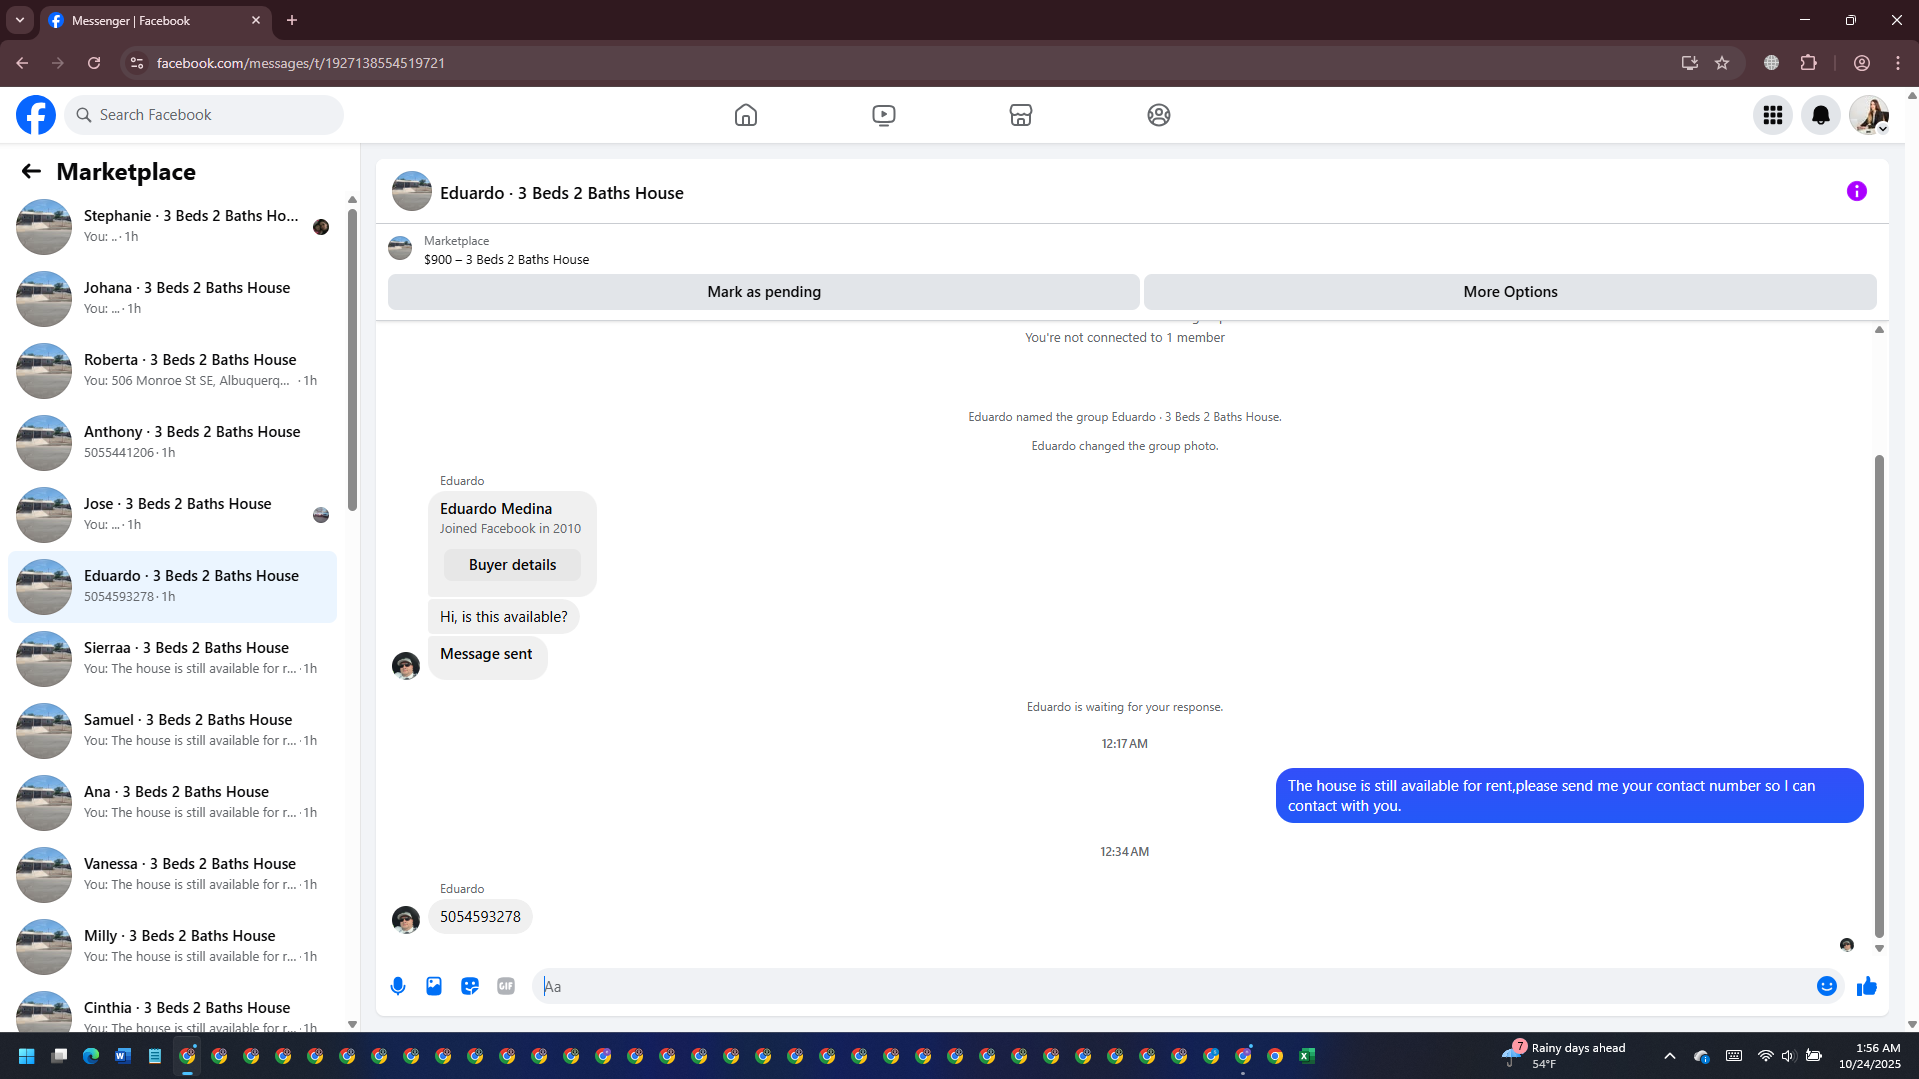Click the Mark as pending button
Screen dimensions: 1919x1079
coord(764,292)
